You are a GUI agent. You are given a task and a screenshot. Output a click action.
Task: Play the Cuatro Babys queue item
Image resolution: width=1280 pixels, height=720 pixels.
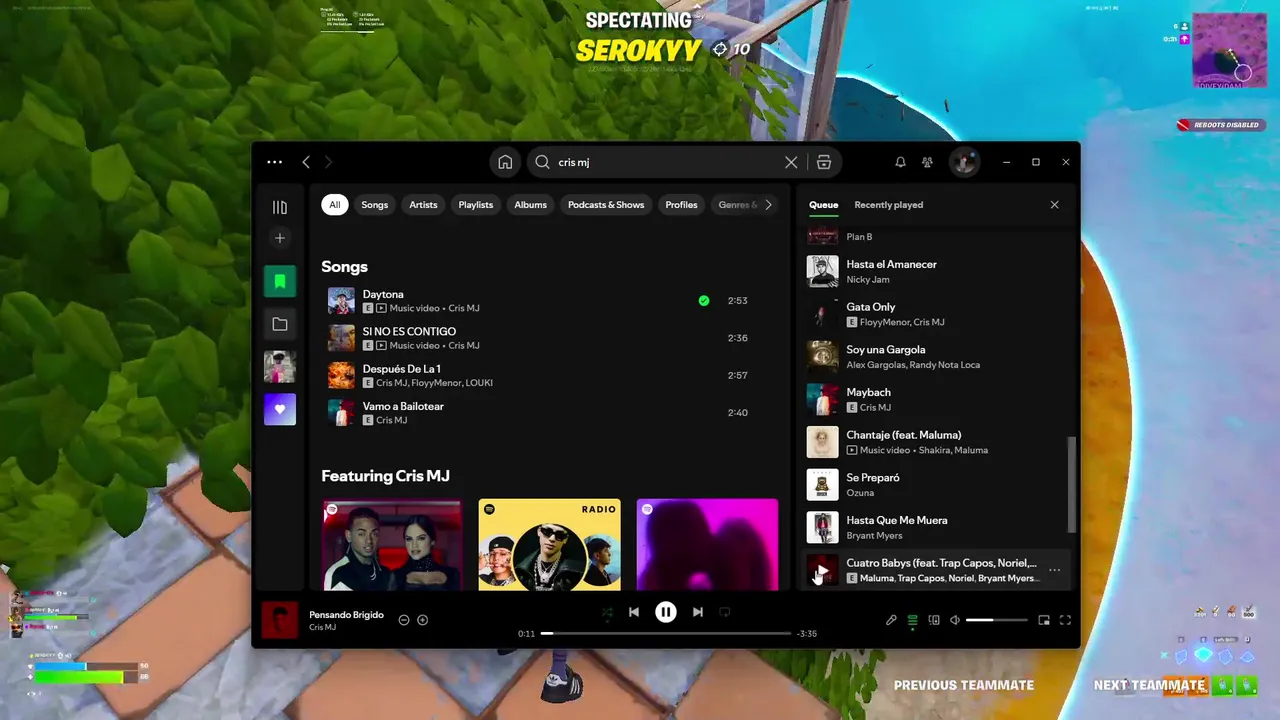point(822,571)
